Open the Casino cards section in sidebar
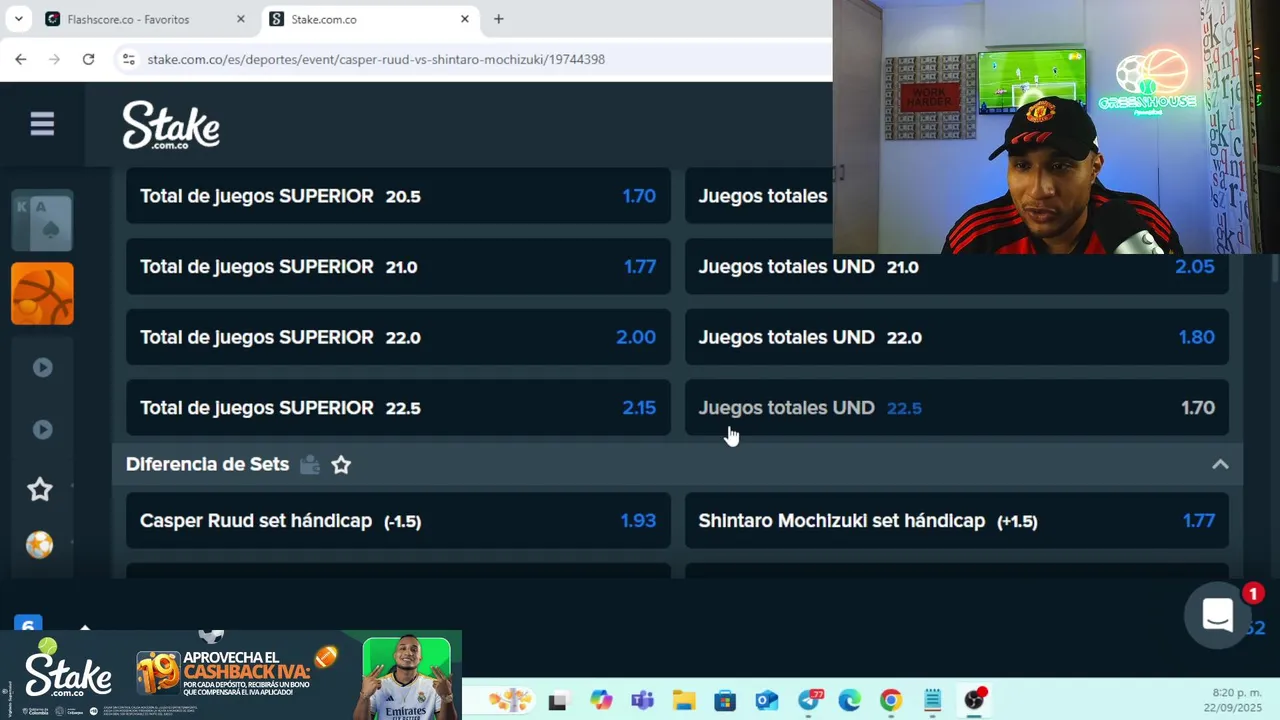Viewport: 1280px width, 720px height. 42,220
